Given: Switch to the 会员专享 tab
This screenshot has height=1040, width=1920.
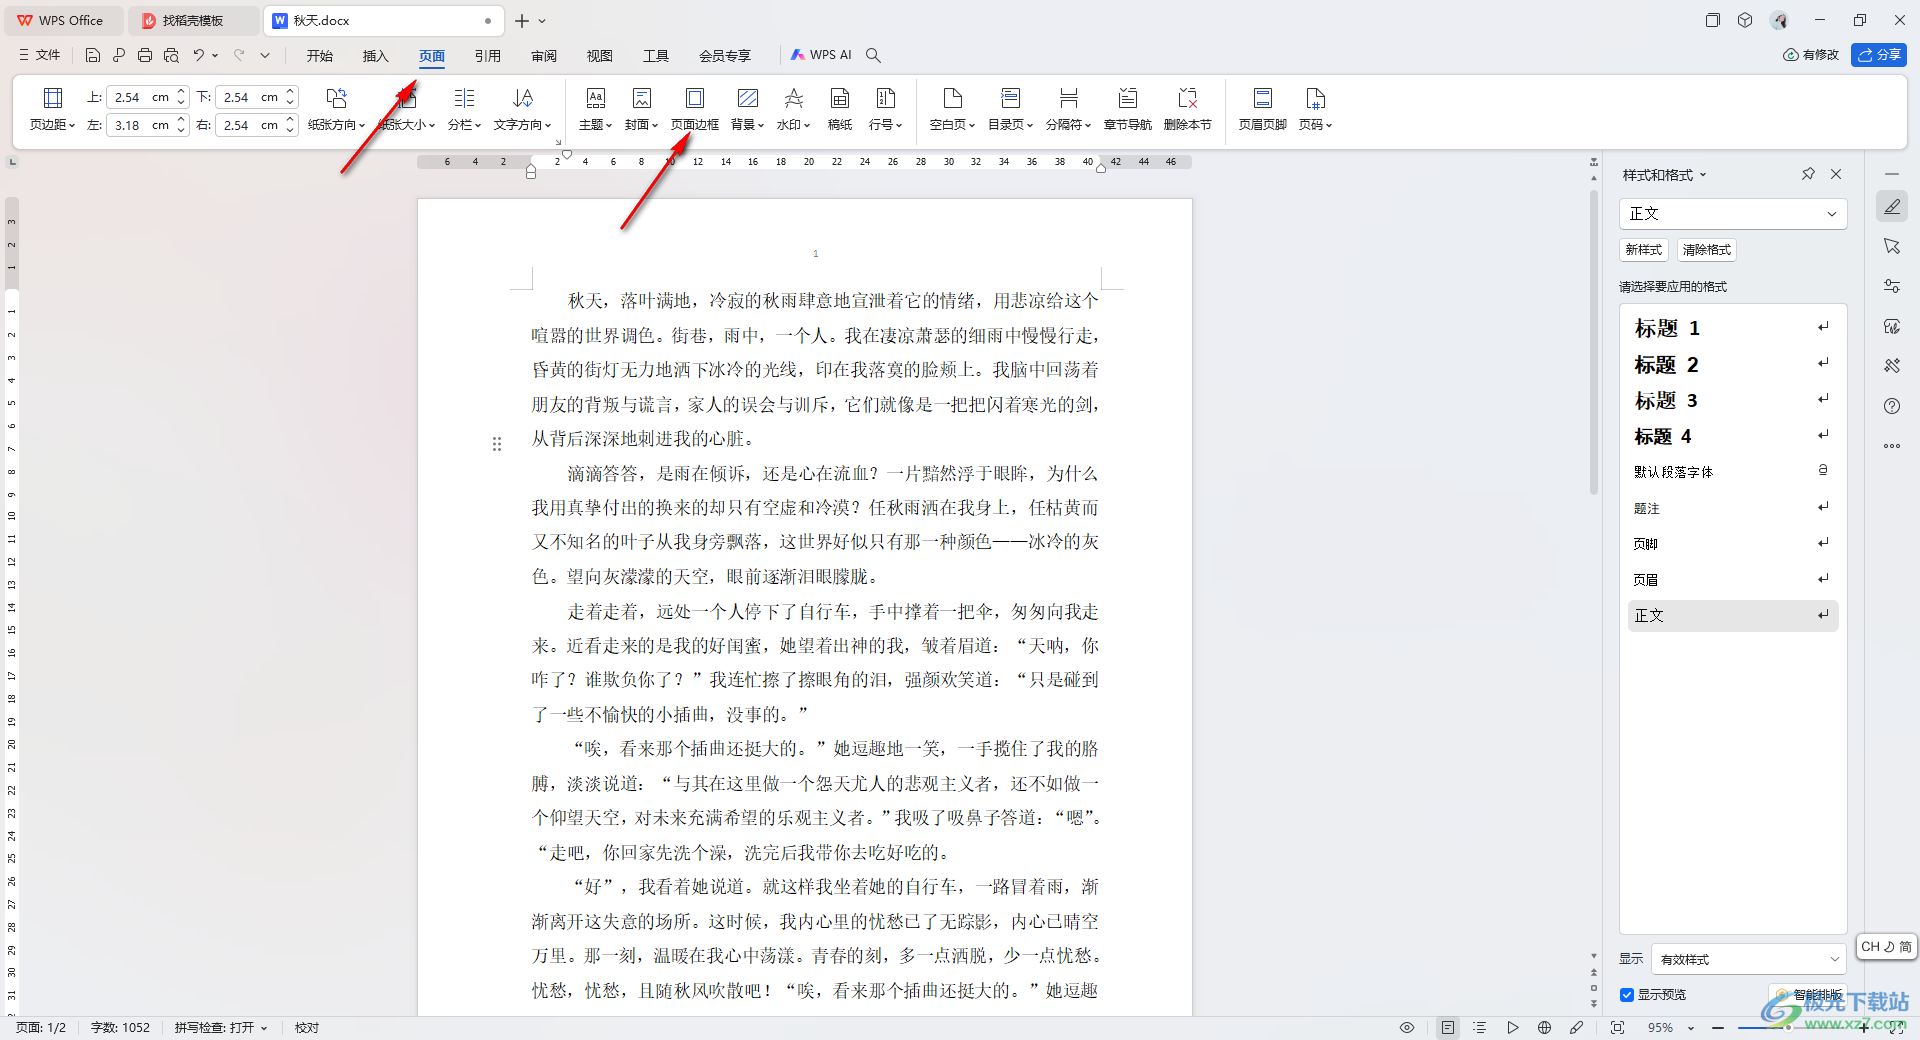Looking at the screenshot, I should point(725,56).
